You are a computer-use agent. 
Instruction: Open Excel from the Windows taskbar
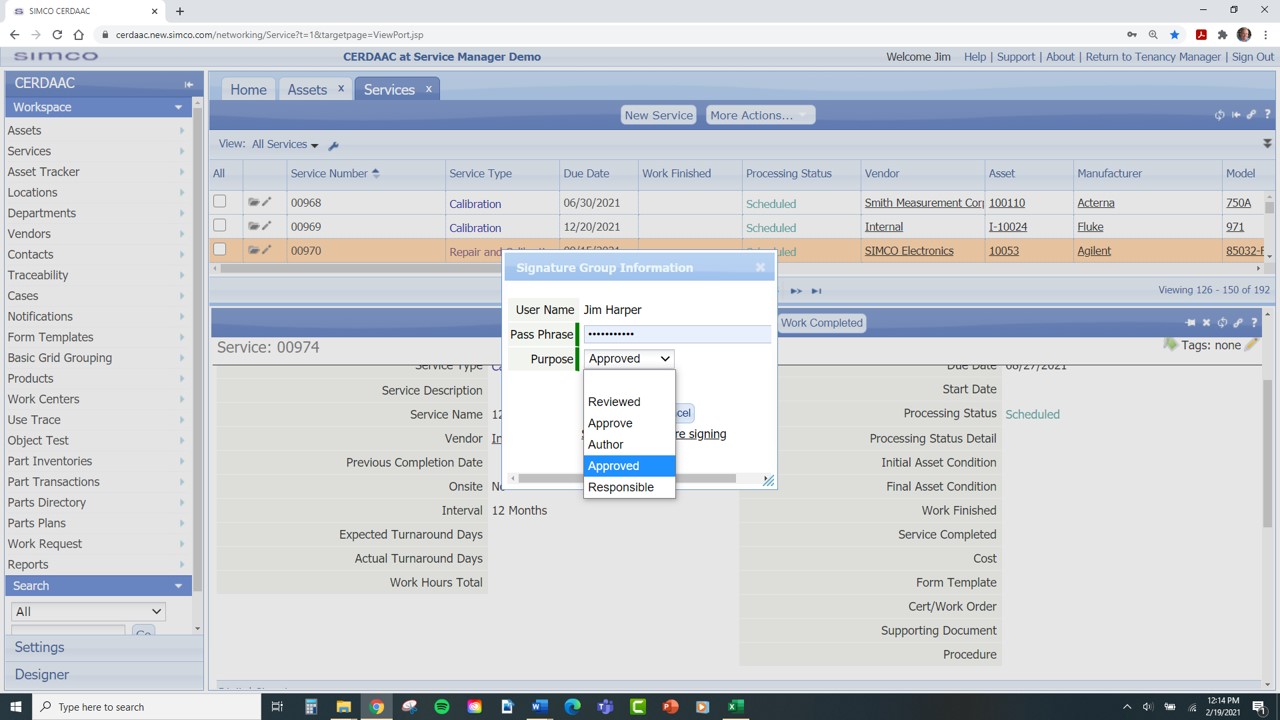(x=735, y=707)
